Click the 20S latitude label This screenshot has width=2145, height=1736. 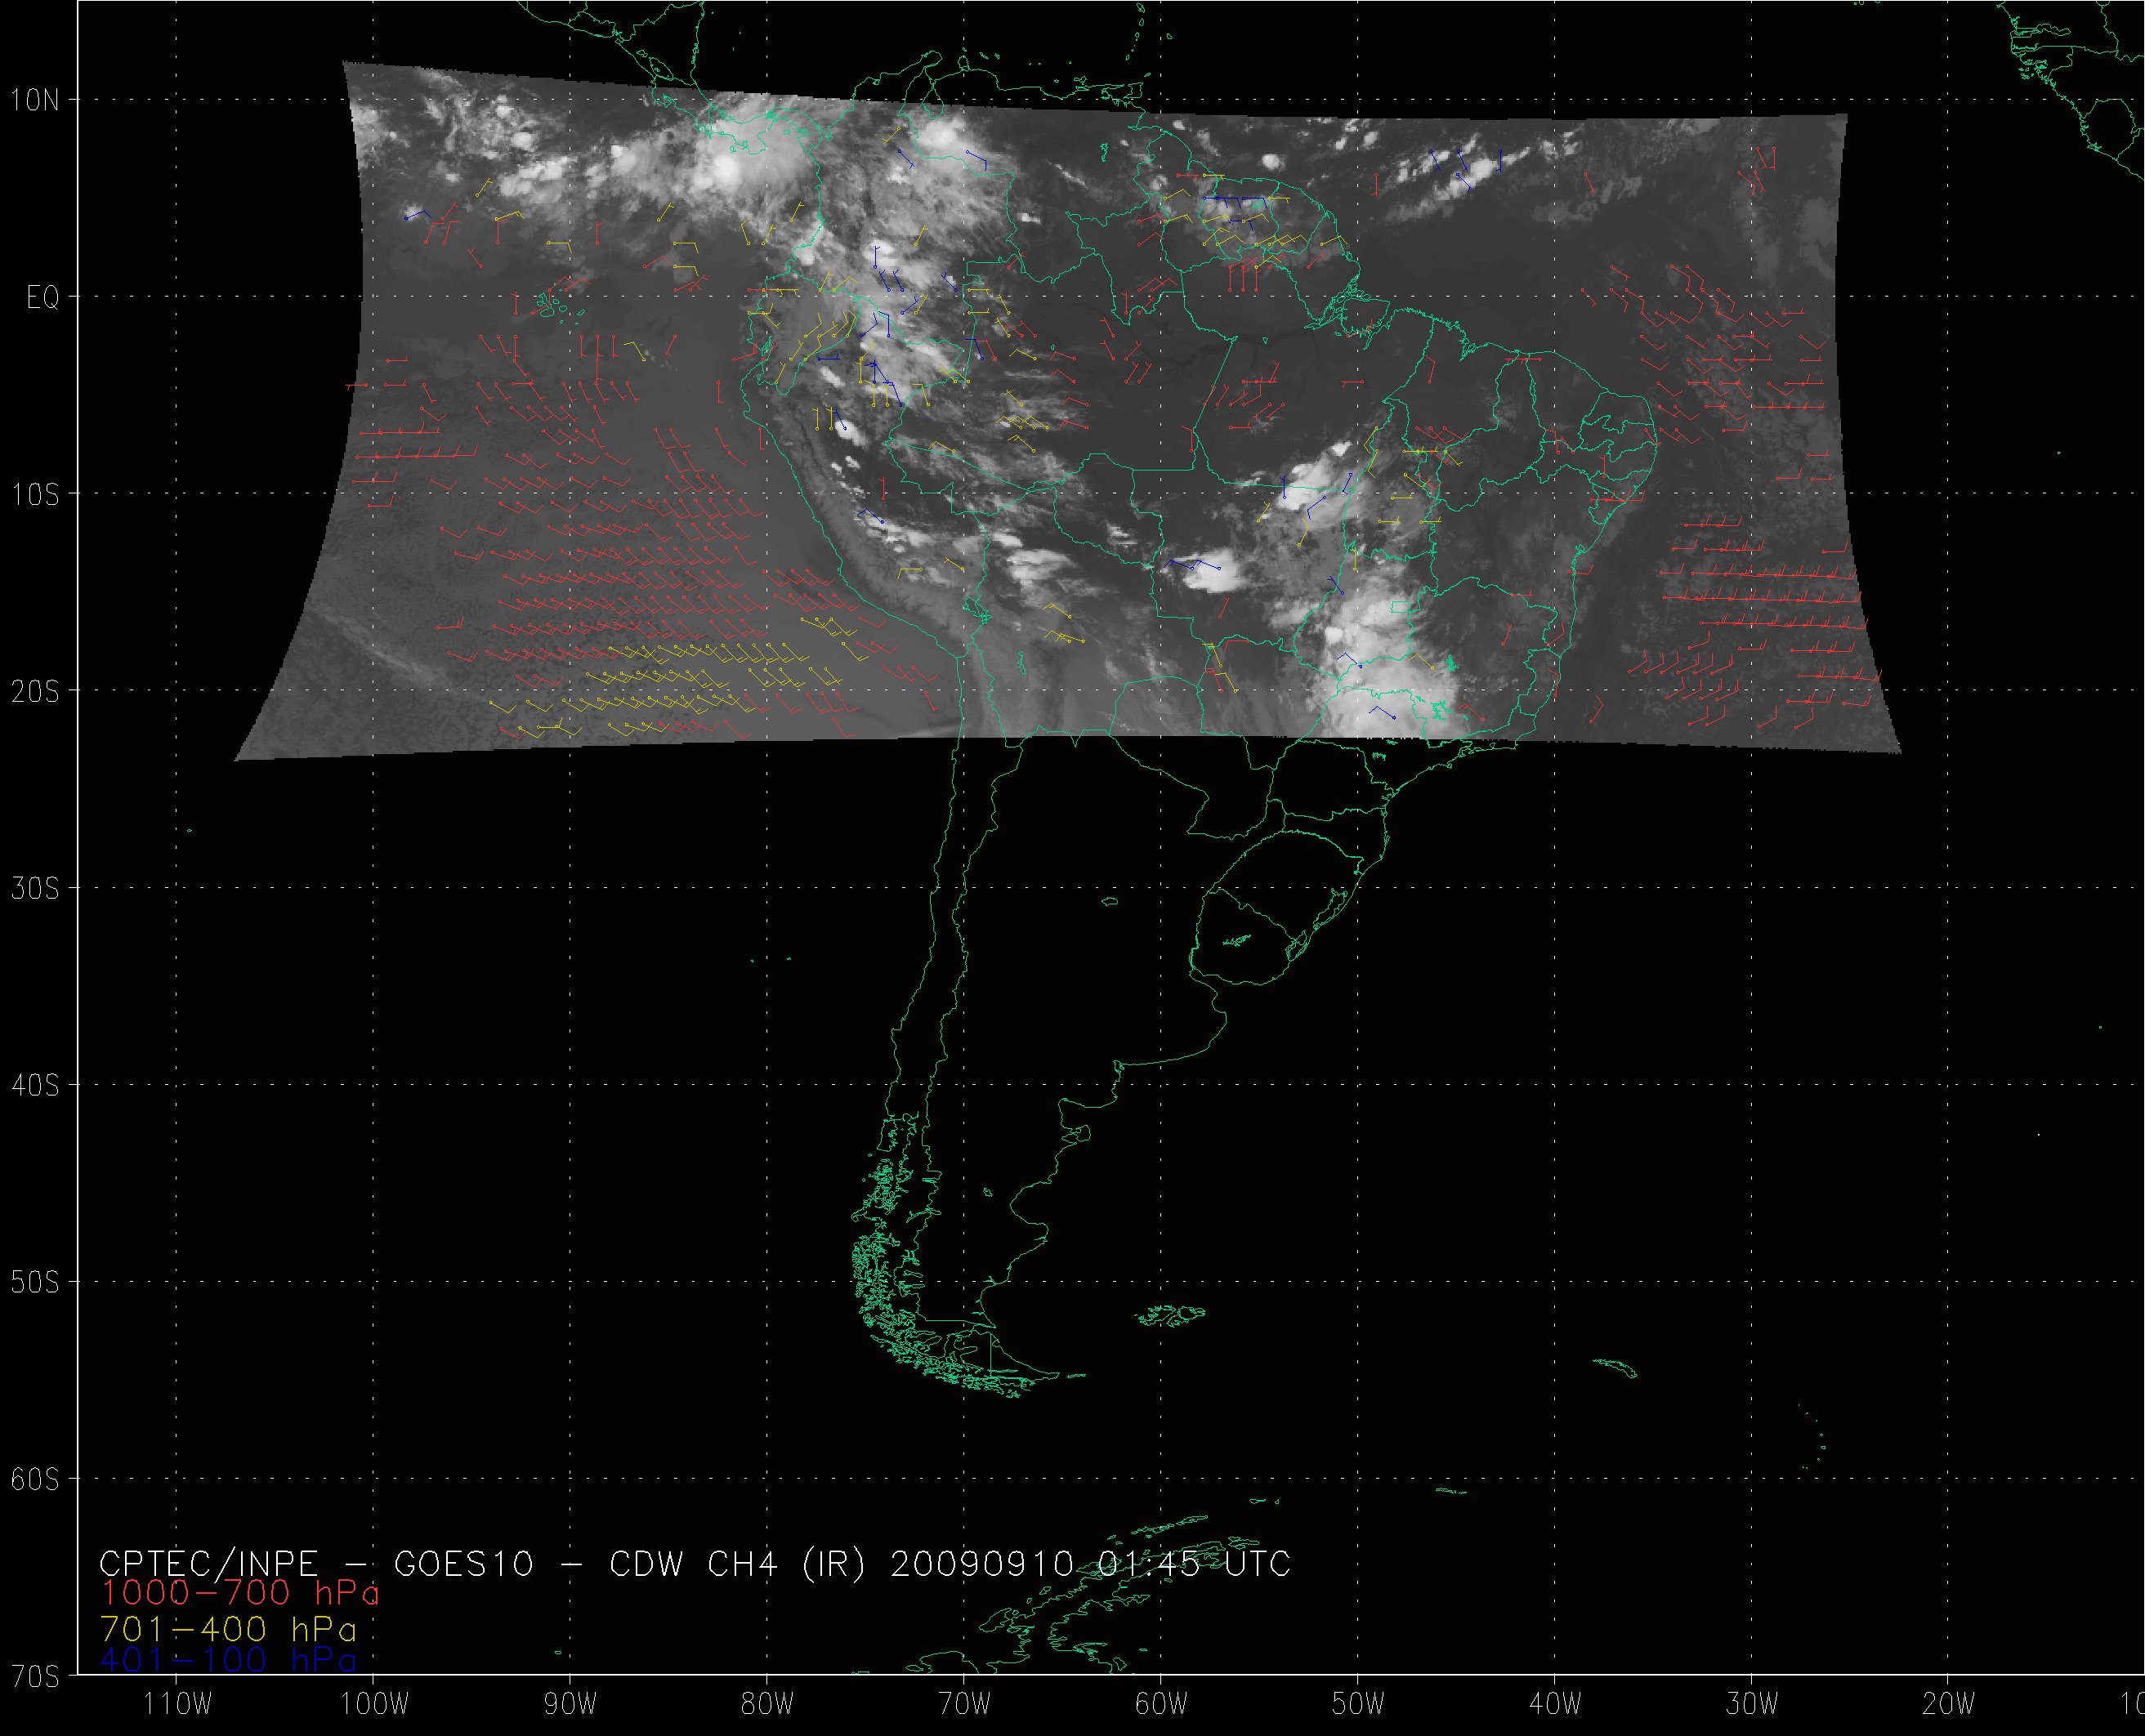point(35,692)
